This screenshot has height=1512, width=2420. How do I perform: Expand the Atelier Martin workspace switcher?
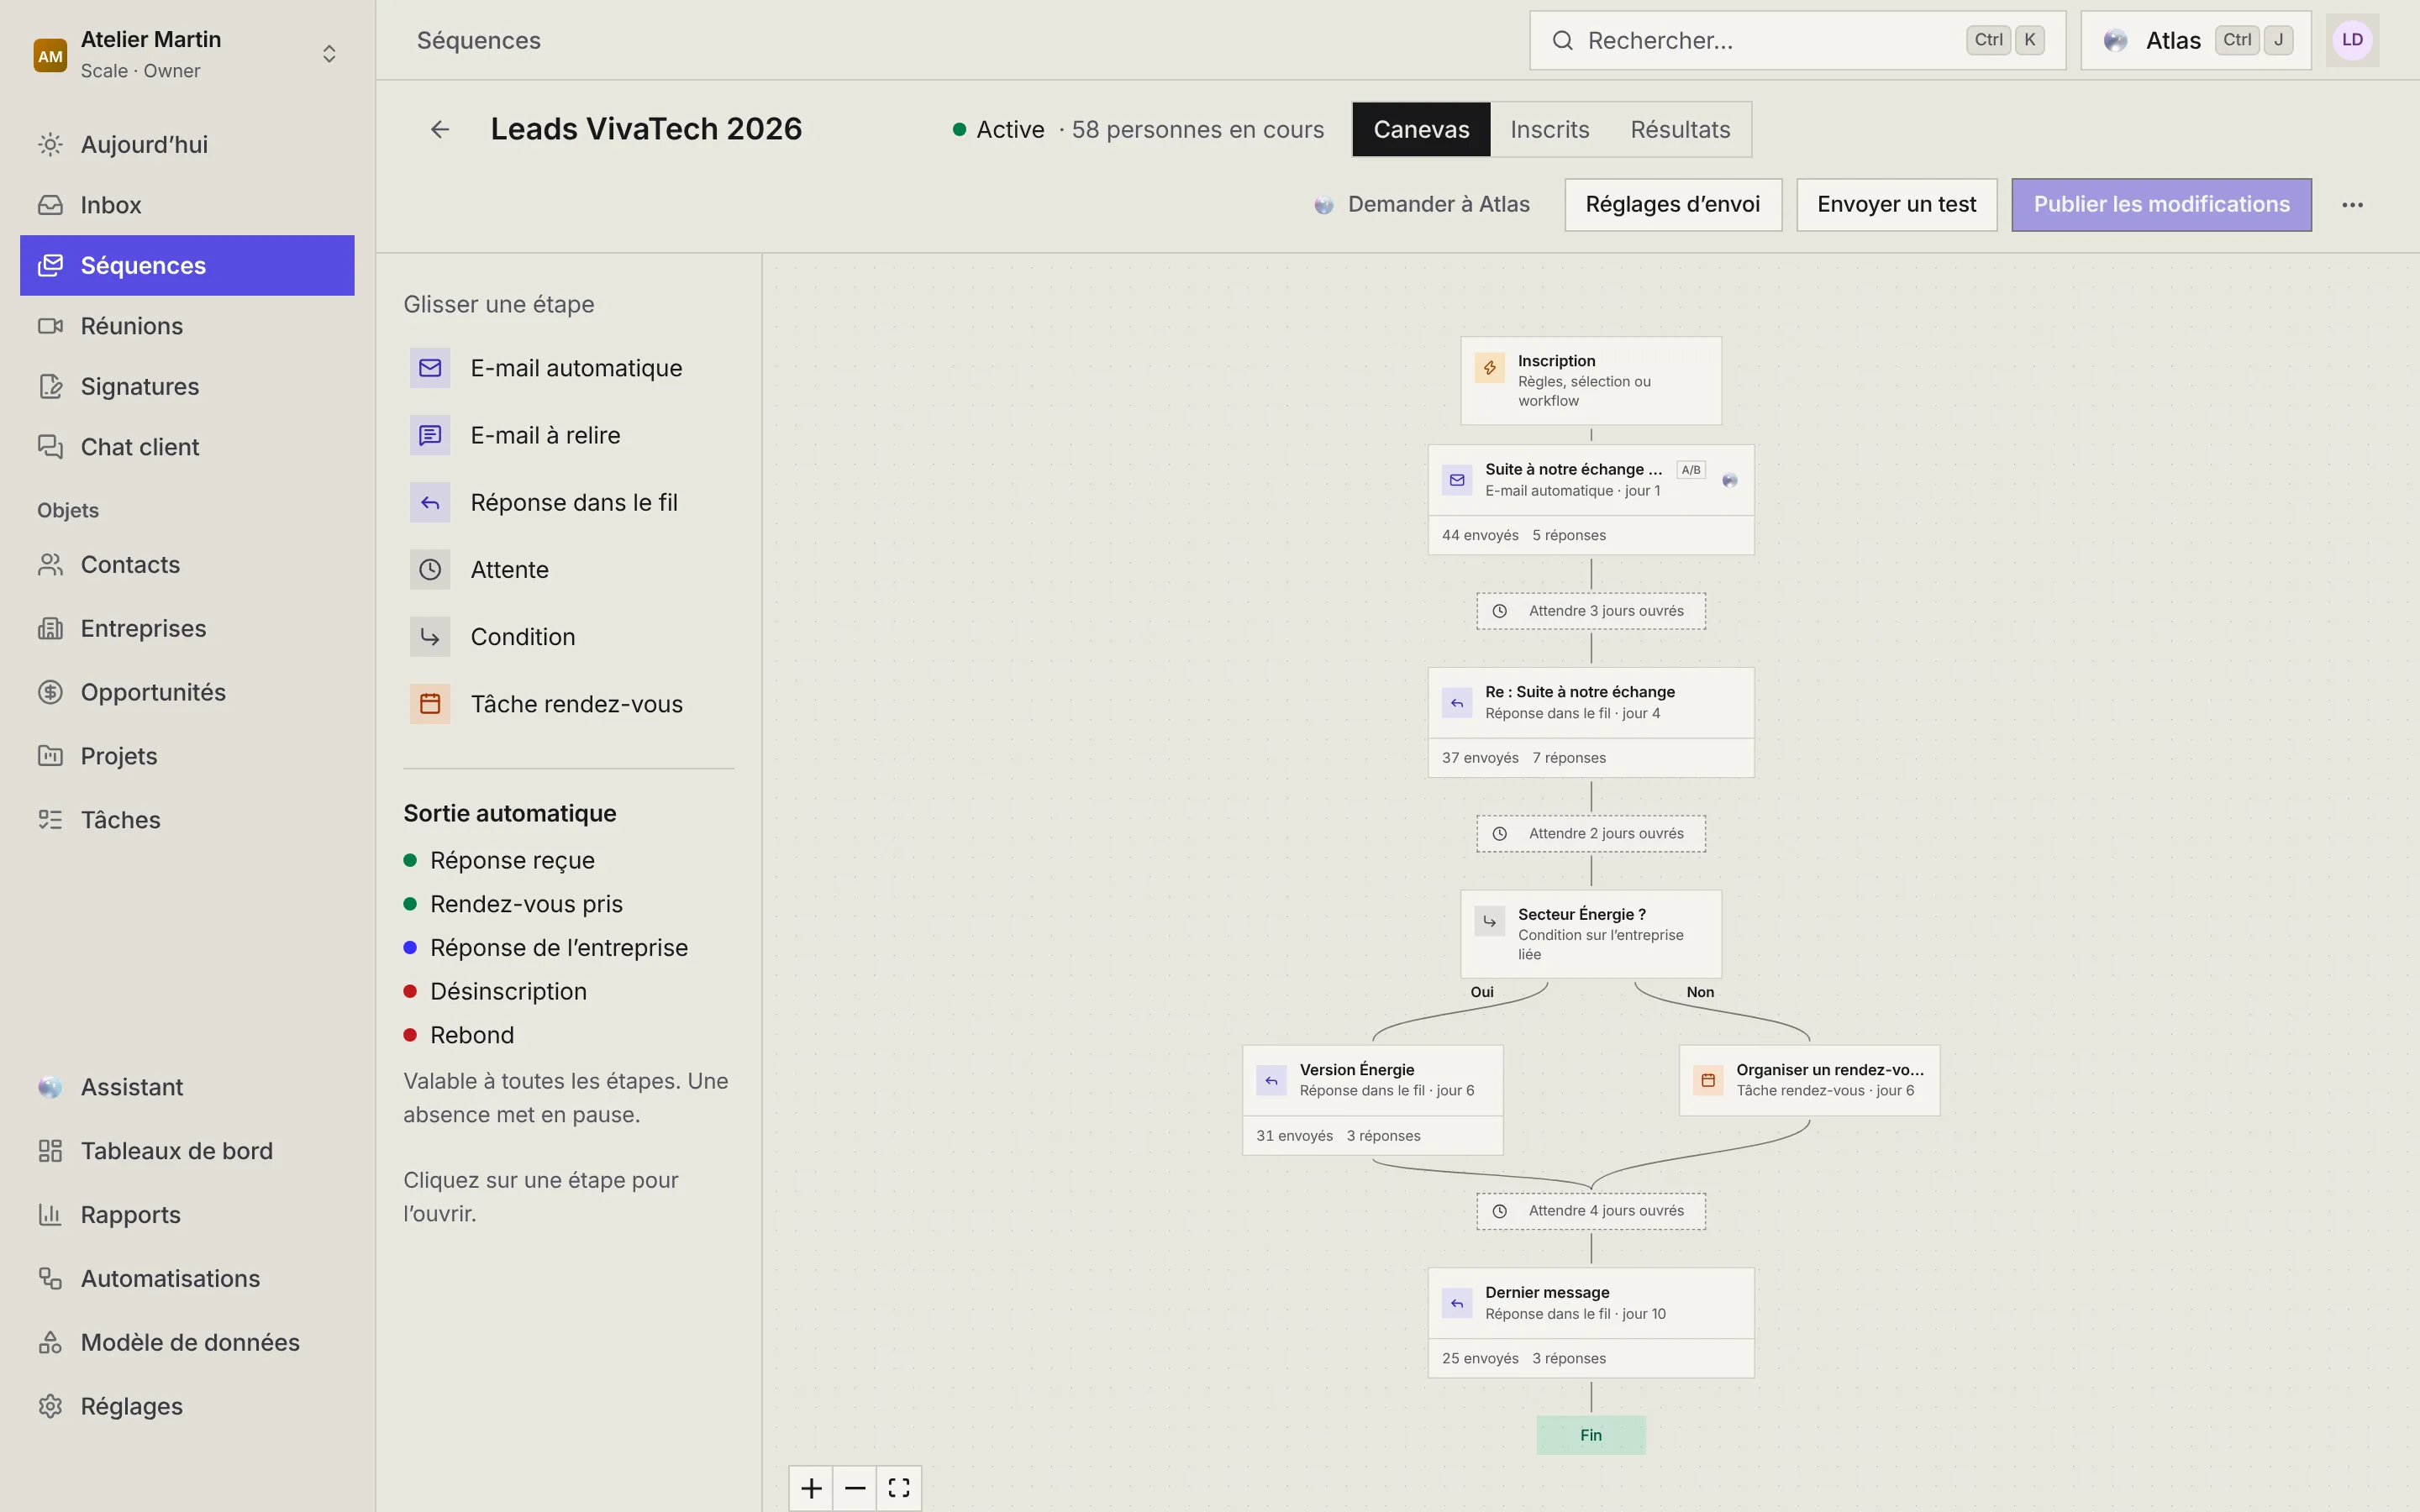pyautogui.click(x=329, y=54)
